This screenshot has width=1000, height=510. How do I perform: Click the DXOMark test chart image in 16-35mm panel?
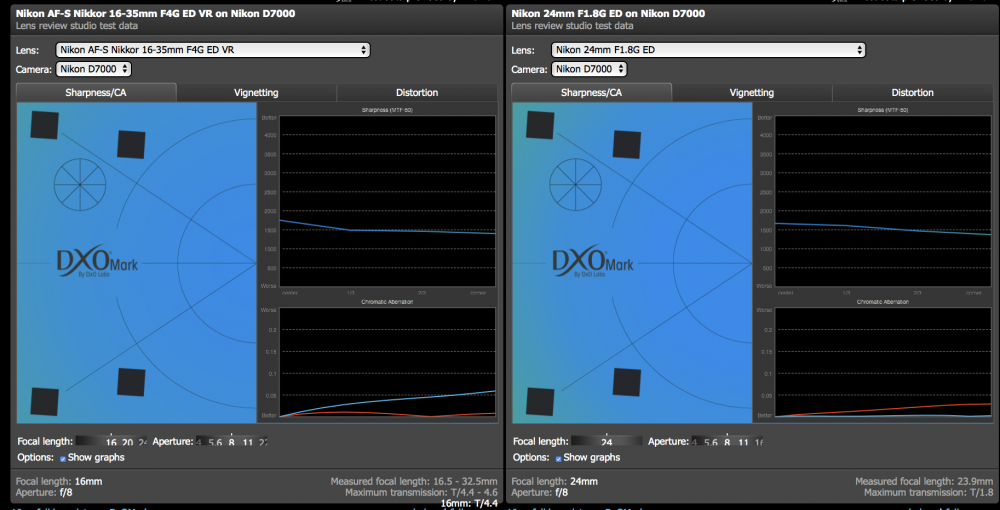pyautogui.click(x=136, y=263)
